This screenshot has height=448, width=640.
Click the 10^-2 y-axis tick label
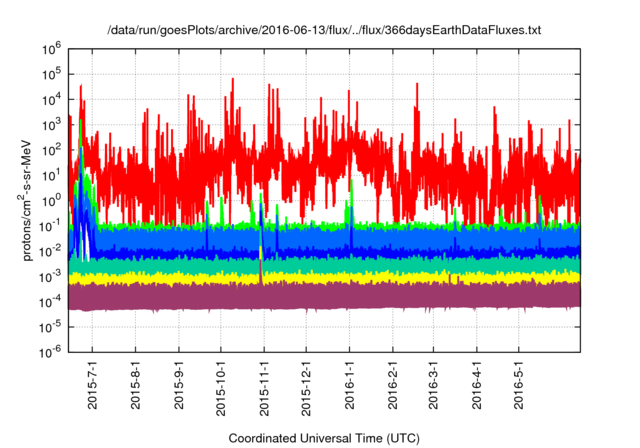pos(50,251)
